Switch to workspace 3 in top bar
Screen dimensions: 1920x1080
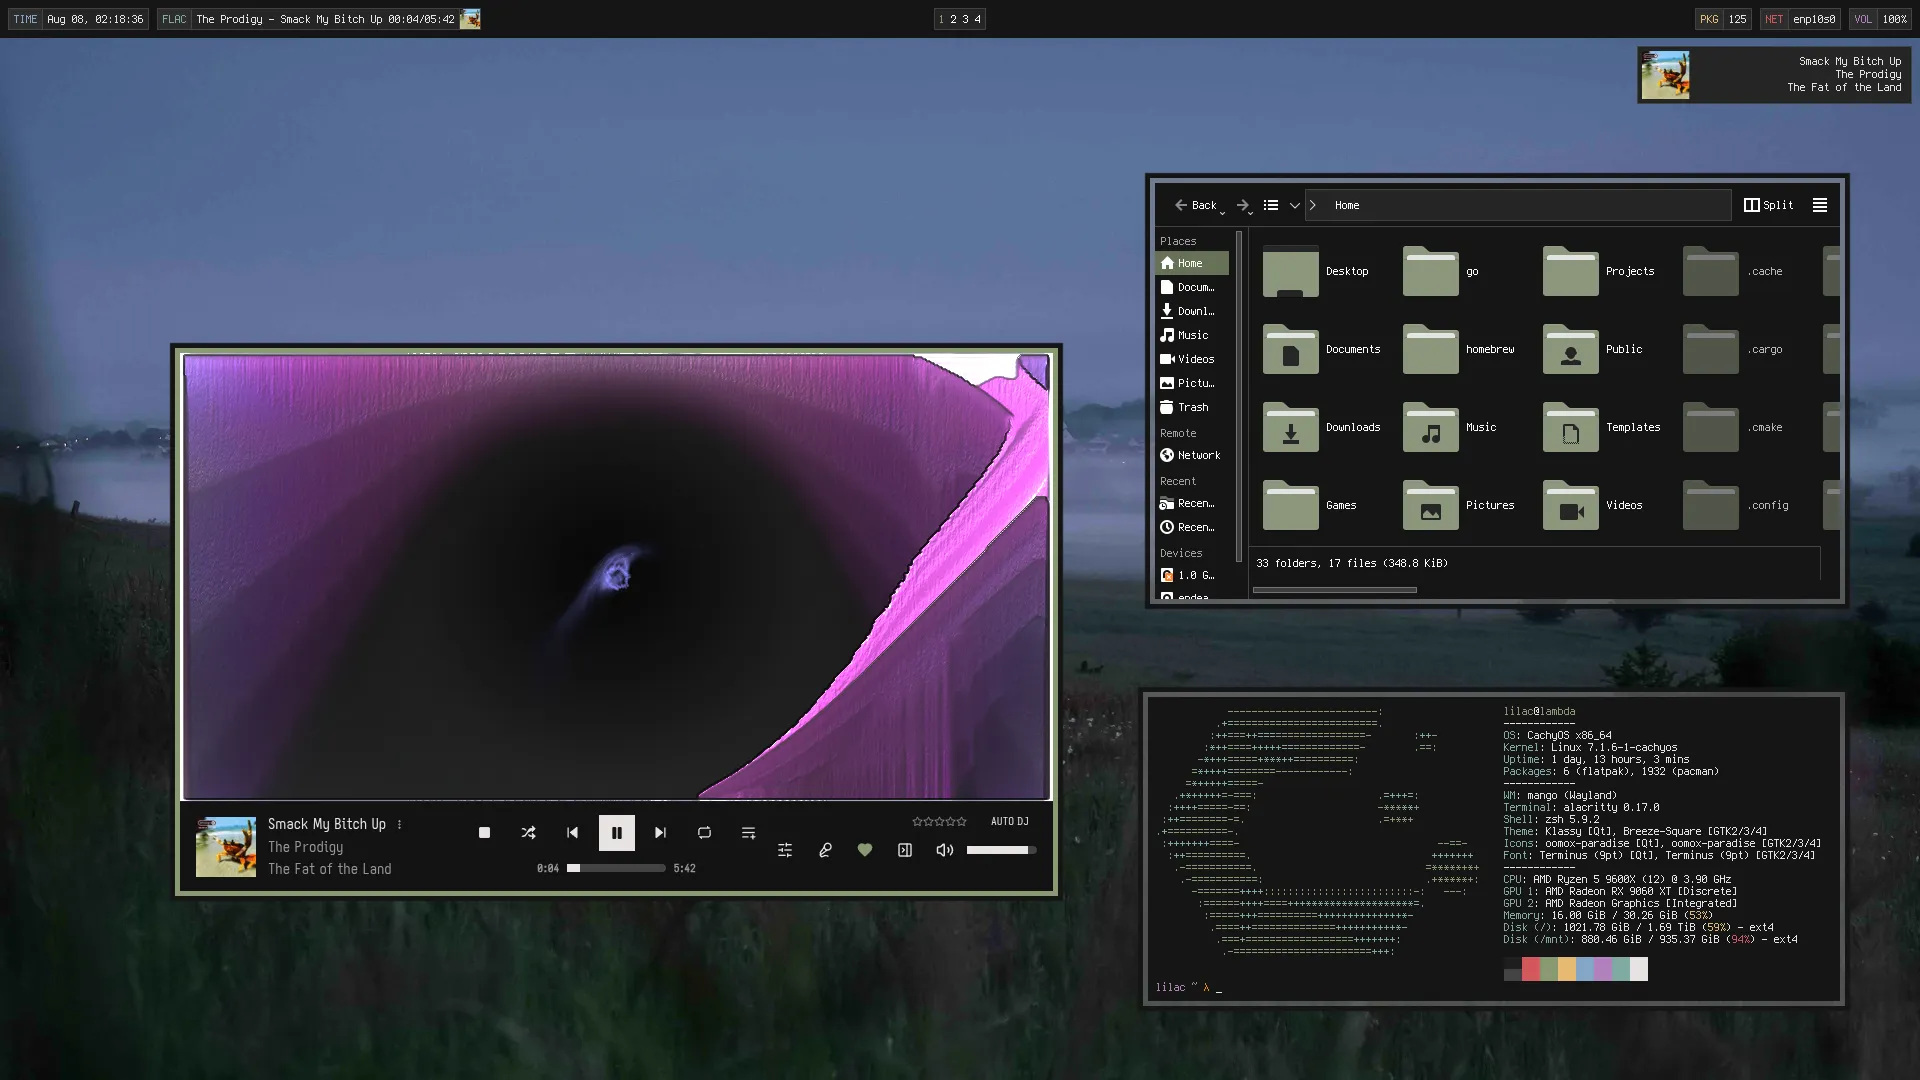[965, 19]
